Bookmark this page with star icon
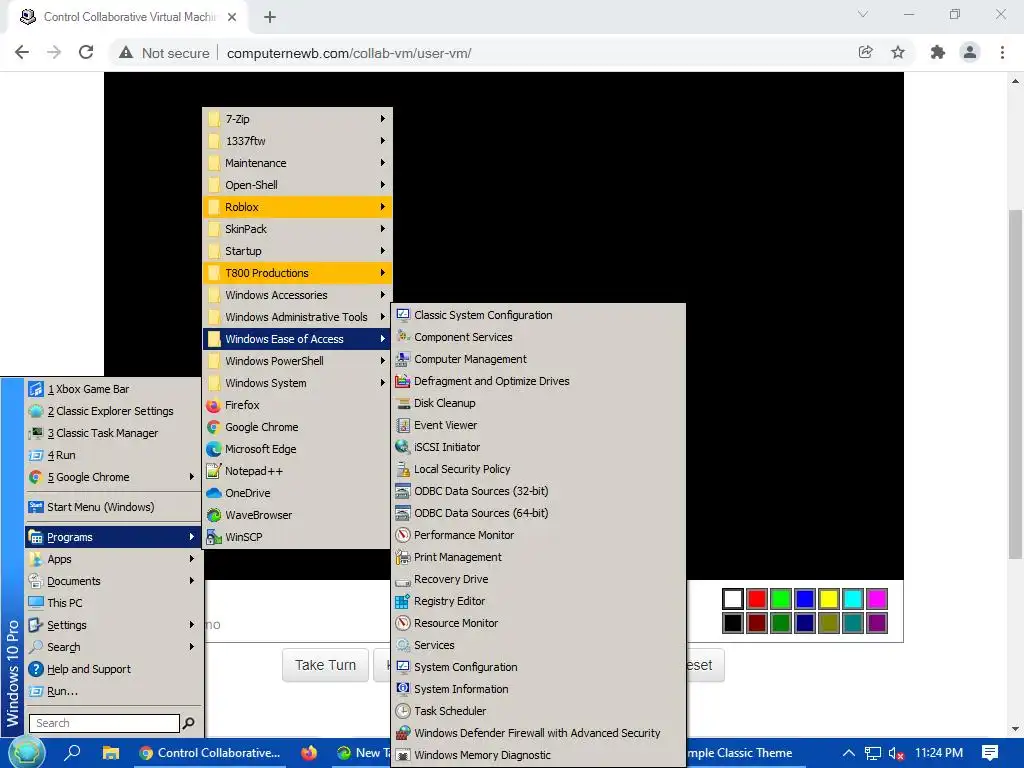 tap(898, 52)
